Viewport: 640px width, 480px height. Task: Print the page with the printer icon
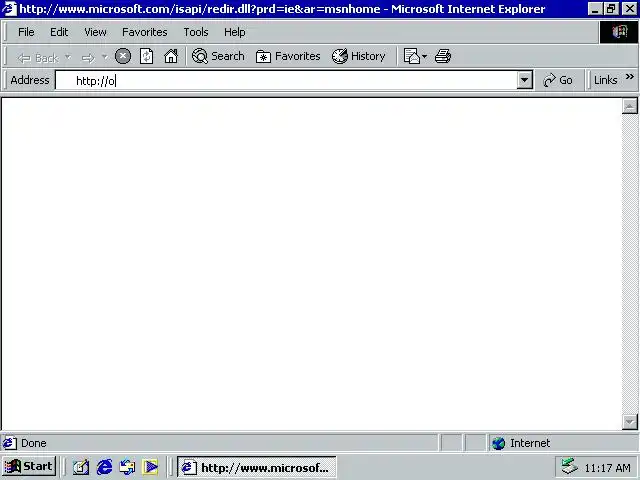pos(443,56)
